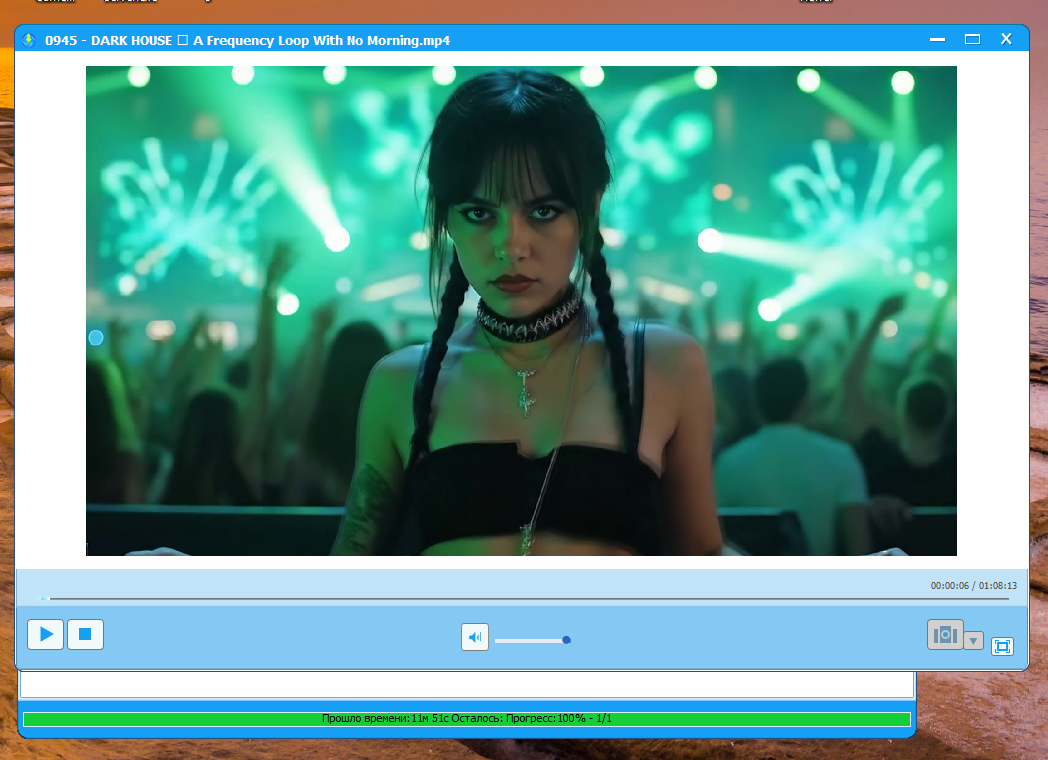Stop the video with the Stop button
The width and height of the screenshot is (1048, 760).
(x=85, y=634)
